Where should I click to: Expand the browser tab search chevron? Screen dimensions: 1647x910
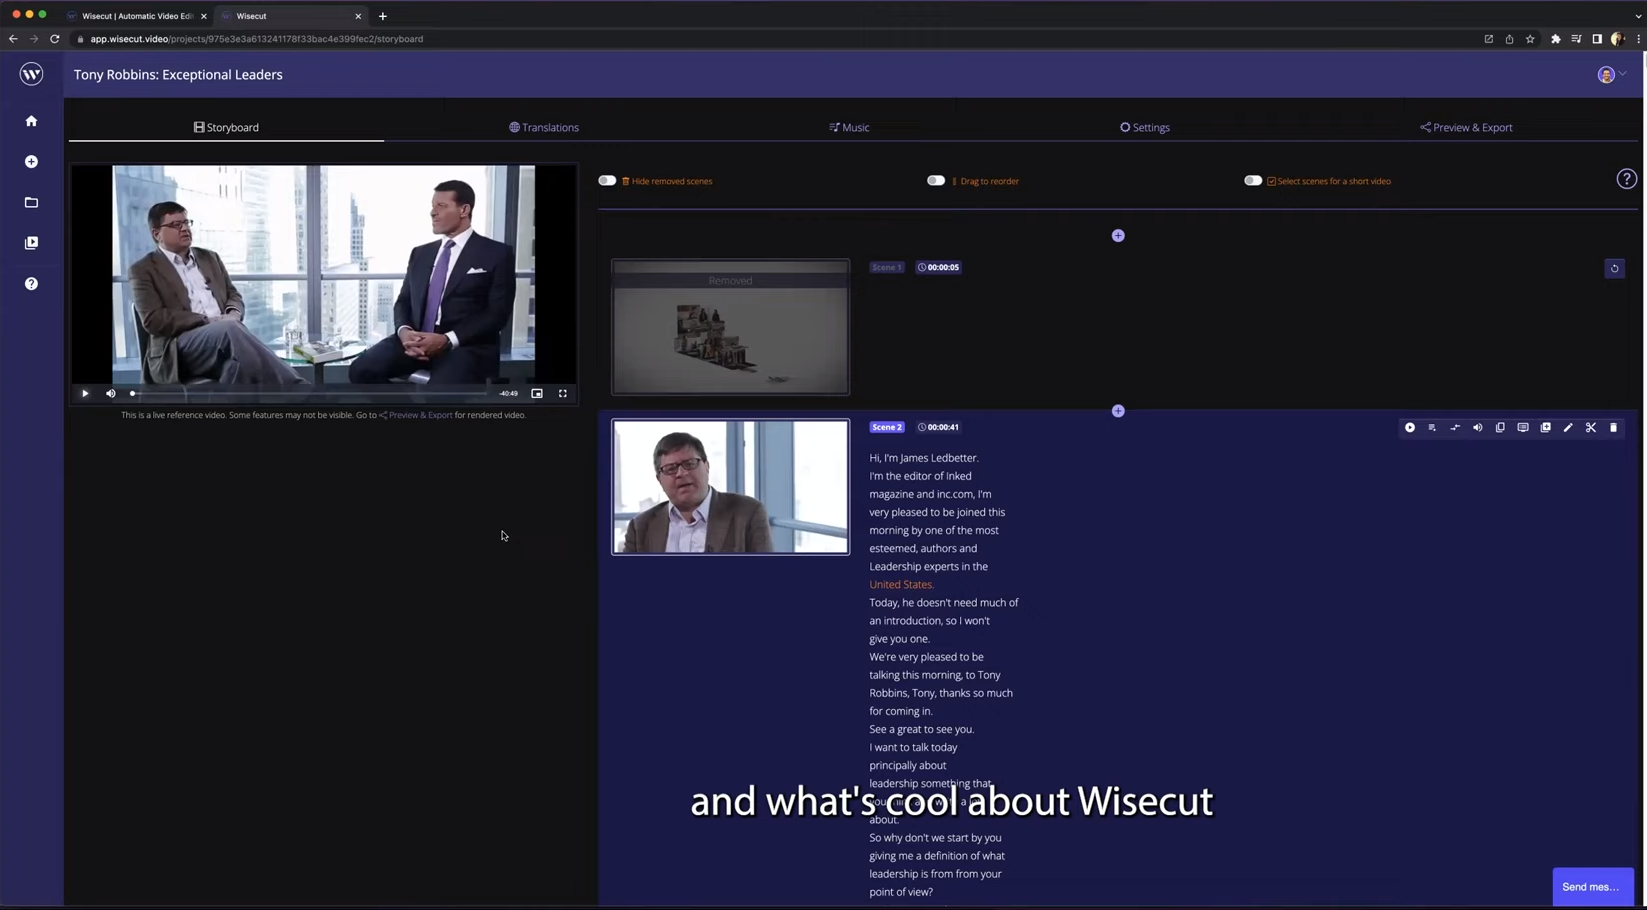1638,16
